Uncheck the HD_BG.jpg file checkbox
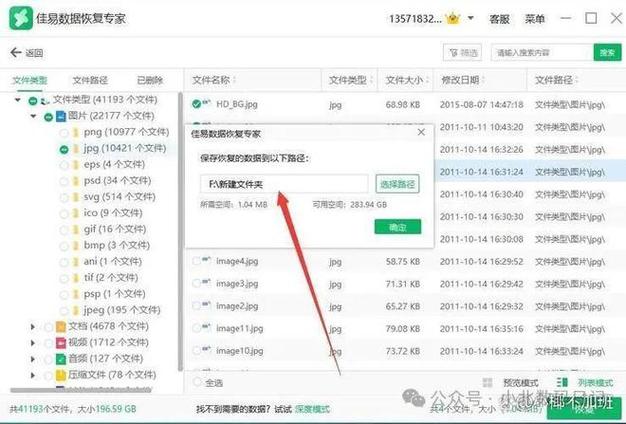 pos(196,104)
